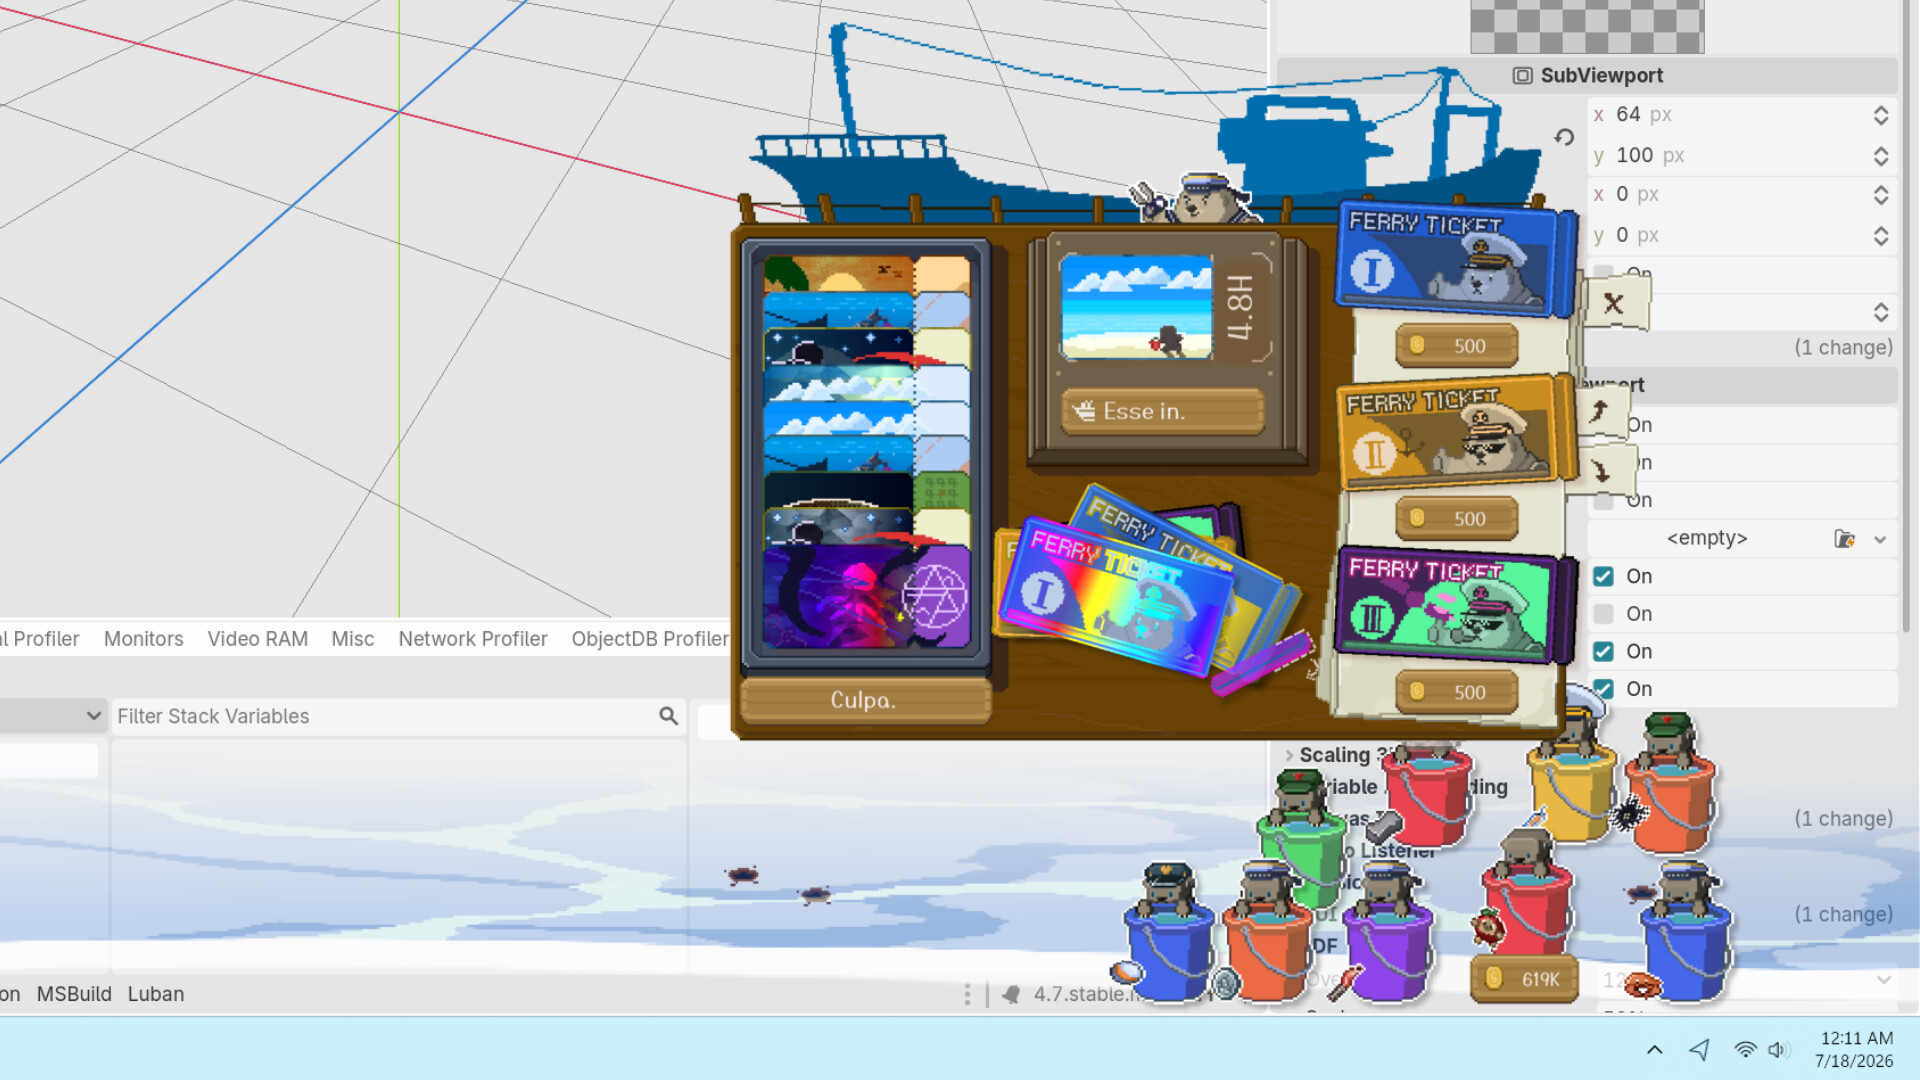Open the dropdown at the inspector's bottom right
The image size is (1920, 1080).
pos(1884,980)
